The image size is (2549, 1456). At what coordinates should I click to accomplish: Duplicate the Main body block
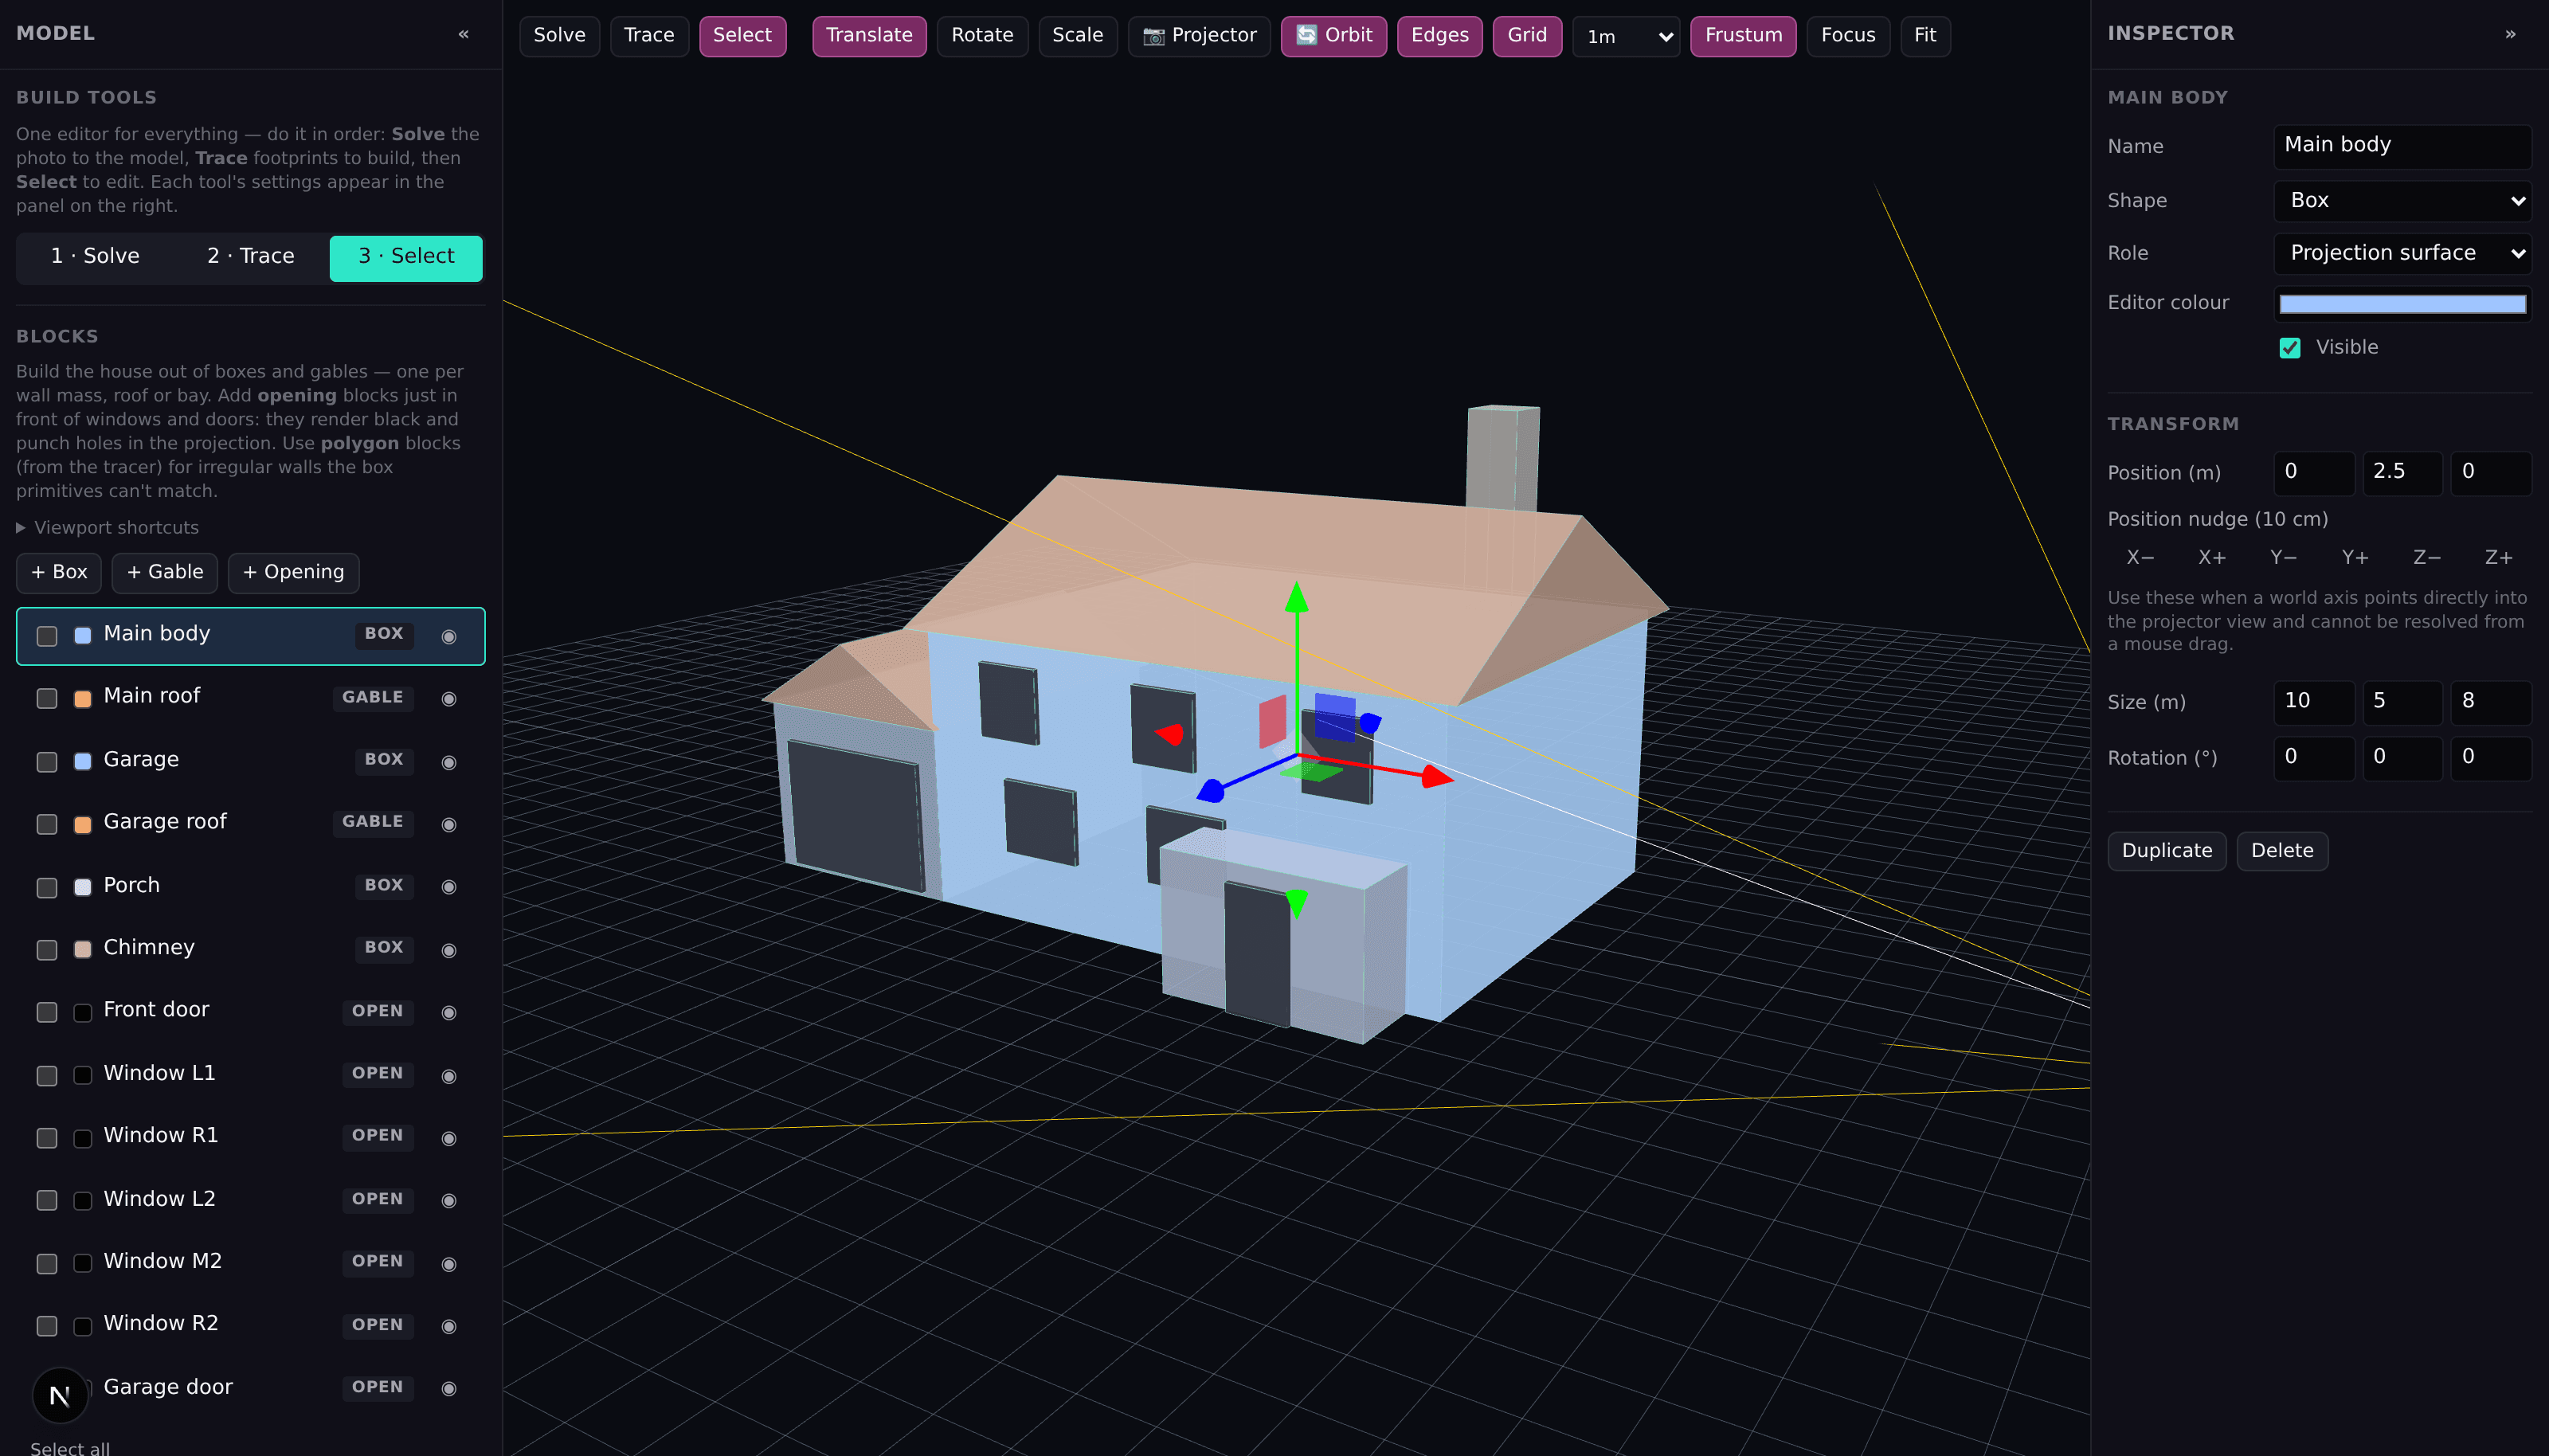[2167, 852]
